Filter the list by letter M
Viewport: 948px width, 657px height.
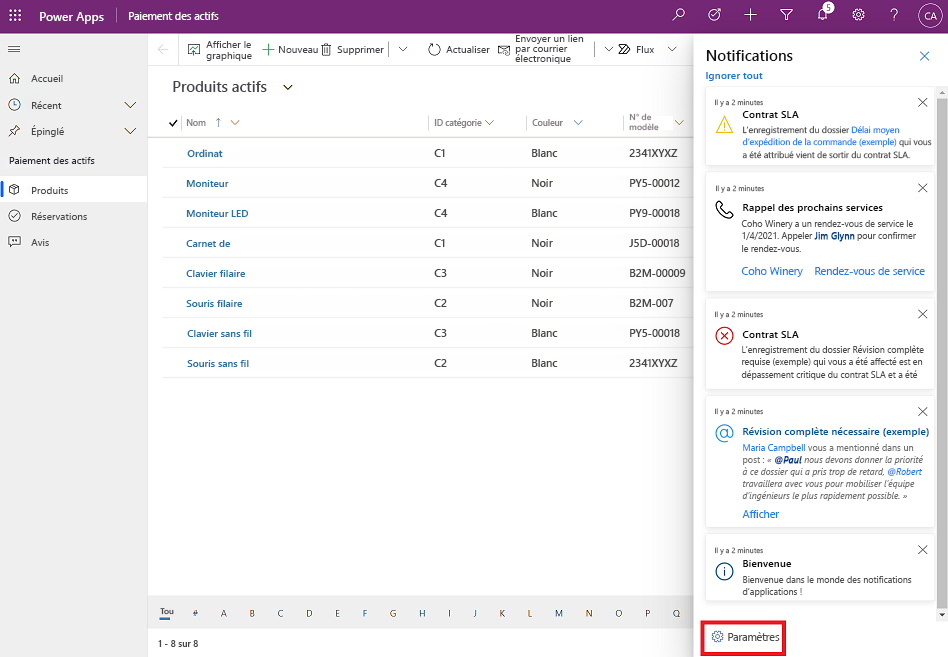pyautogui.click(x=559, y=613)
